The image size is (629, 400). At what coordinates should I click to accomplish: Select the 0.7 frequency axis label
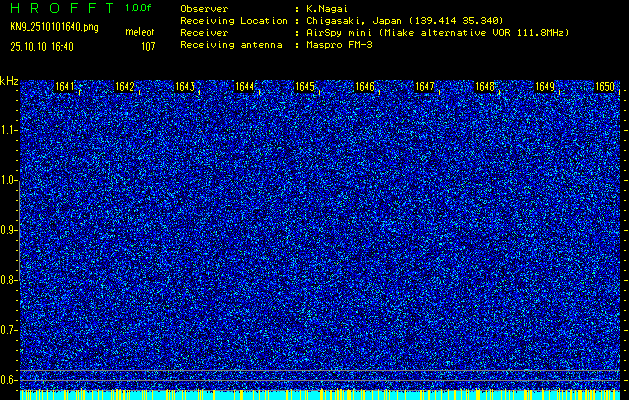click(x=9, y=329)
